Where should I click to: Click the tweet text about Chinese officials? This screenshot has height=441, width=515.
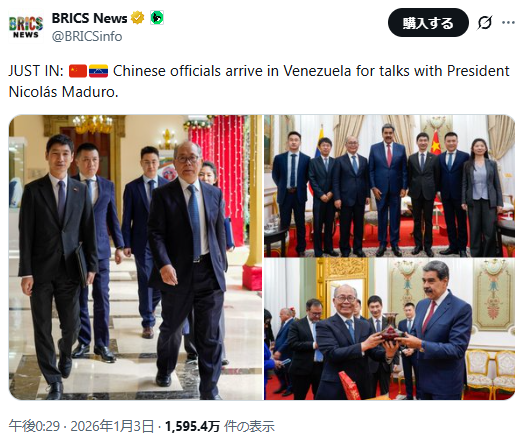(x=259, y=81)
